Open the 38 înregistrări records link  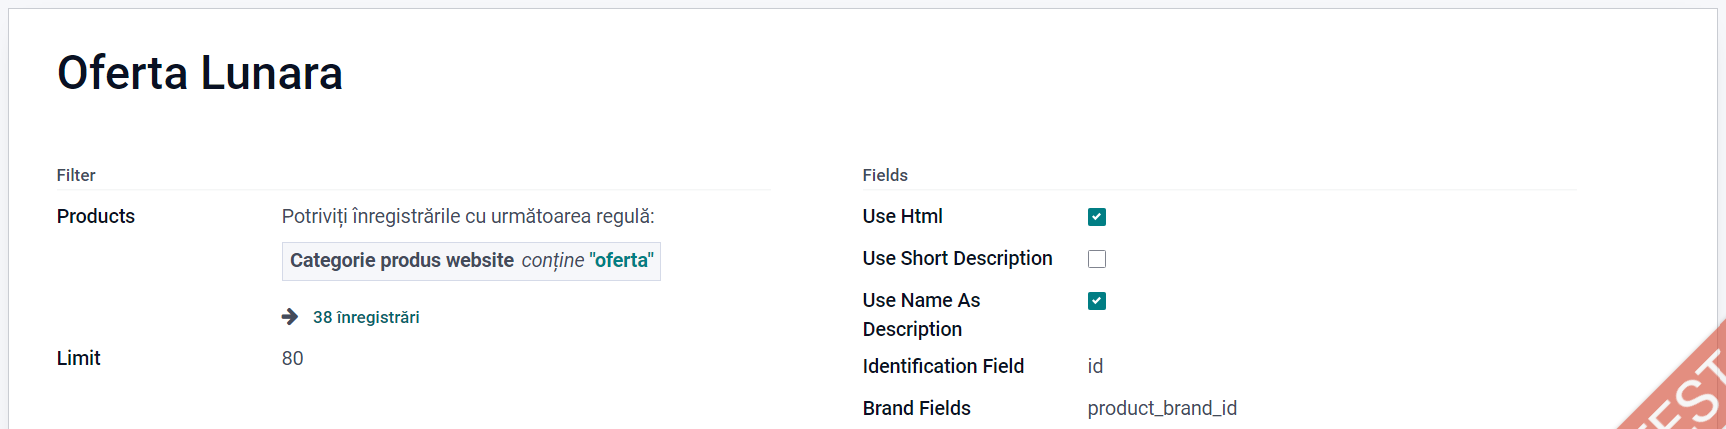coord(366,317)
